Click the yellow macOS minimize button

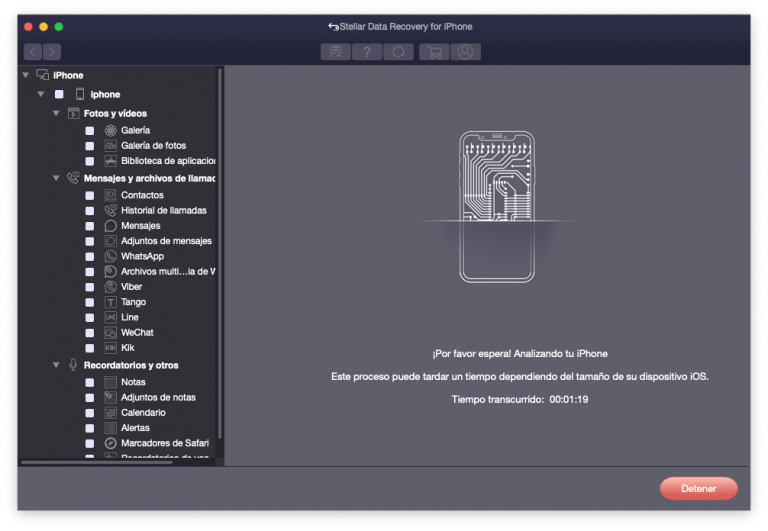44,26
